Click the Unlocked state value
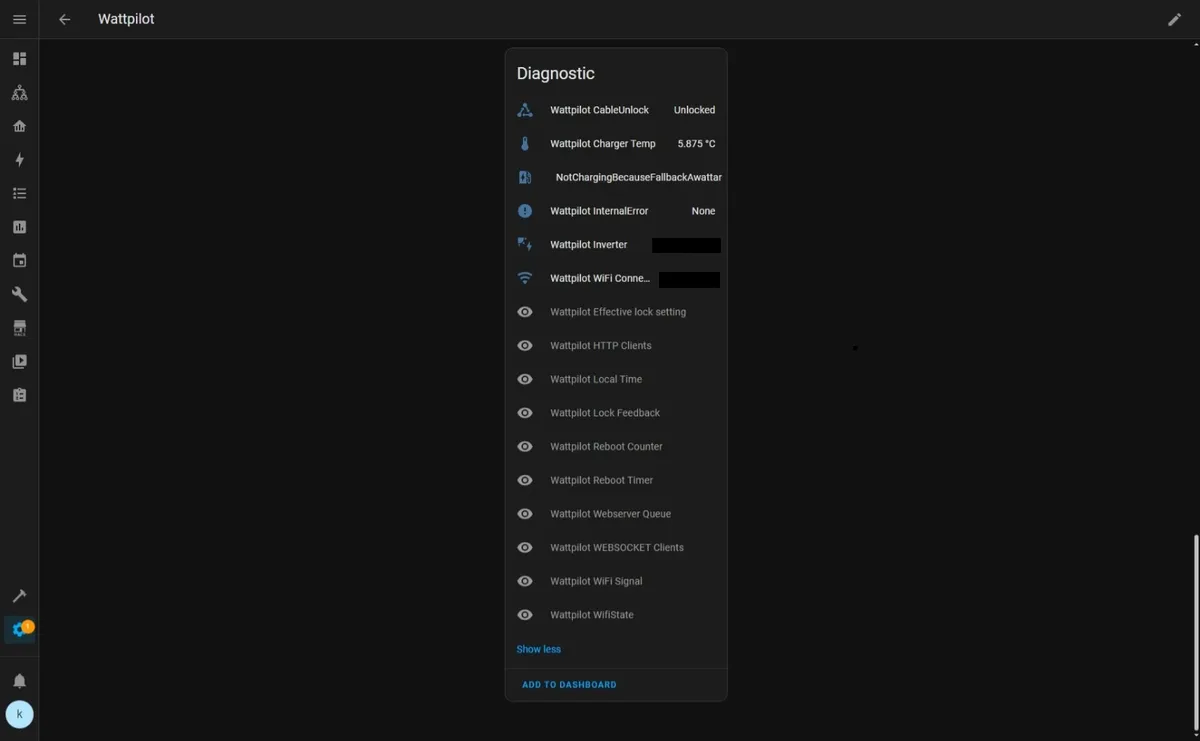The width and height of the screenshot is (1200, 741). click(x=694, y=110)
